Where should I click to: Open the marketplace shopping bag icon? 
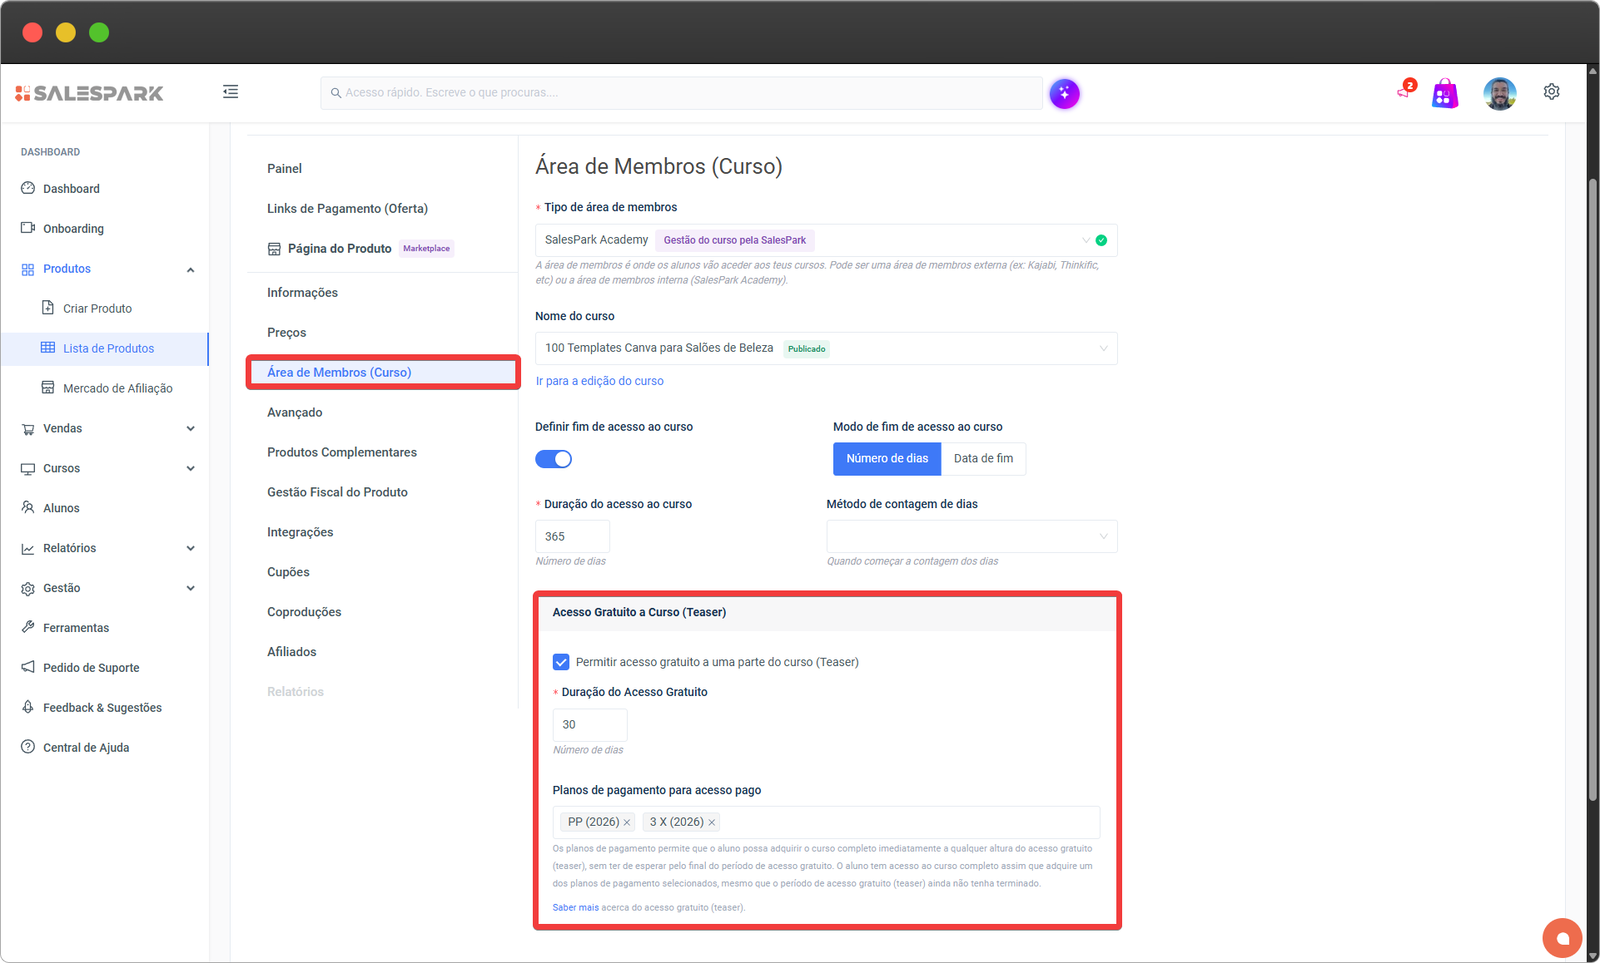tap(1444, 94)
